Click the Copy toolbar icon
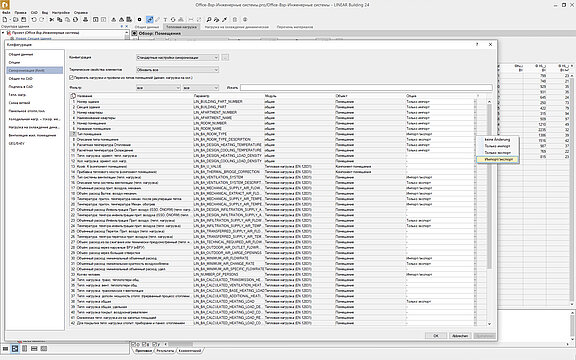This screenshot has height=360, width=576. pos(60,19)
